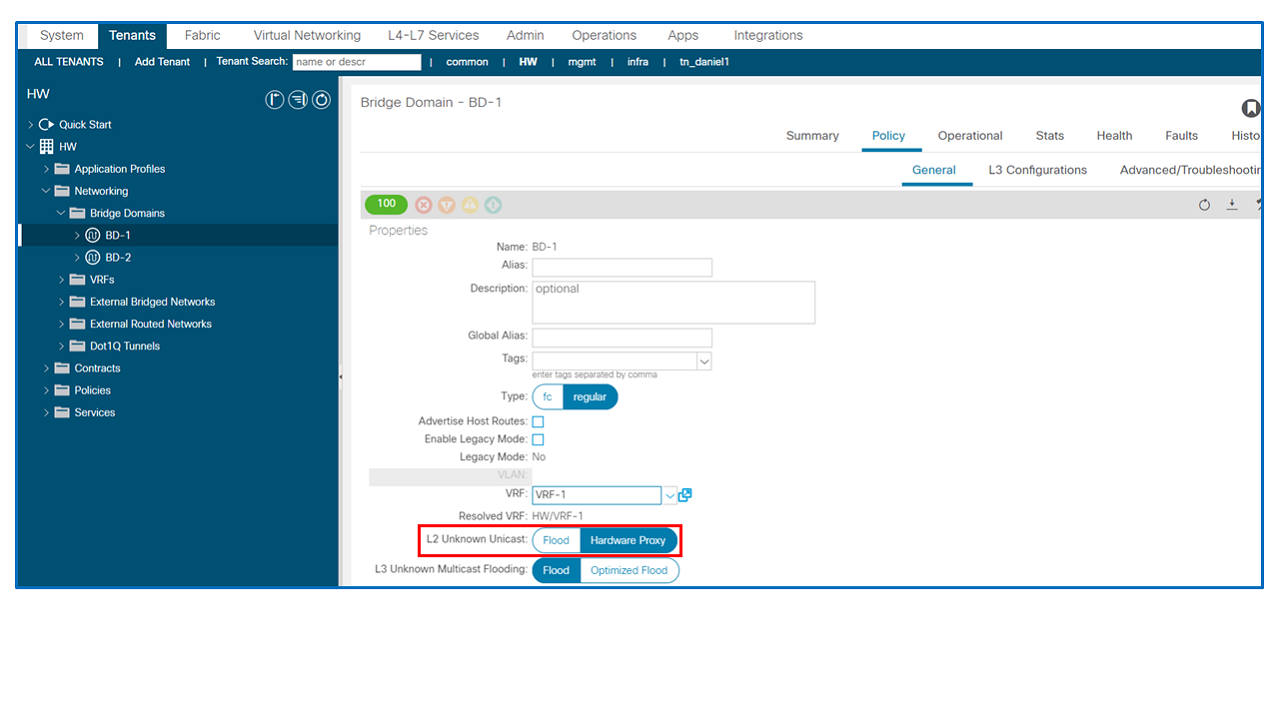
Task: Click the Networking folder icon
Action: tap(62, 191)
